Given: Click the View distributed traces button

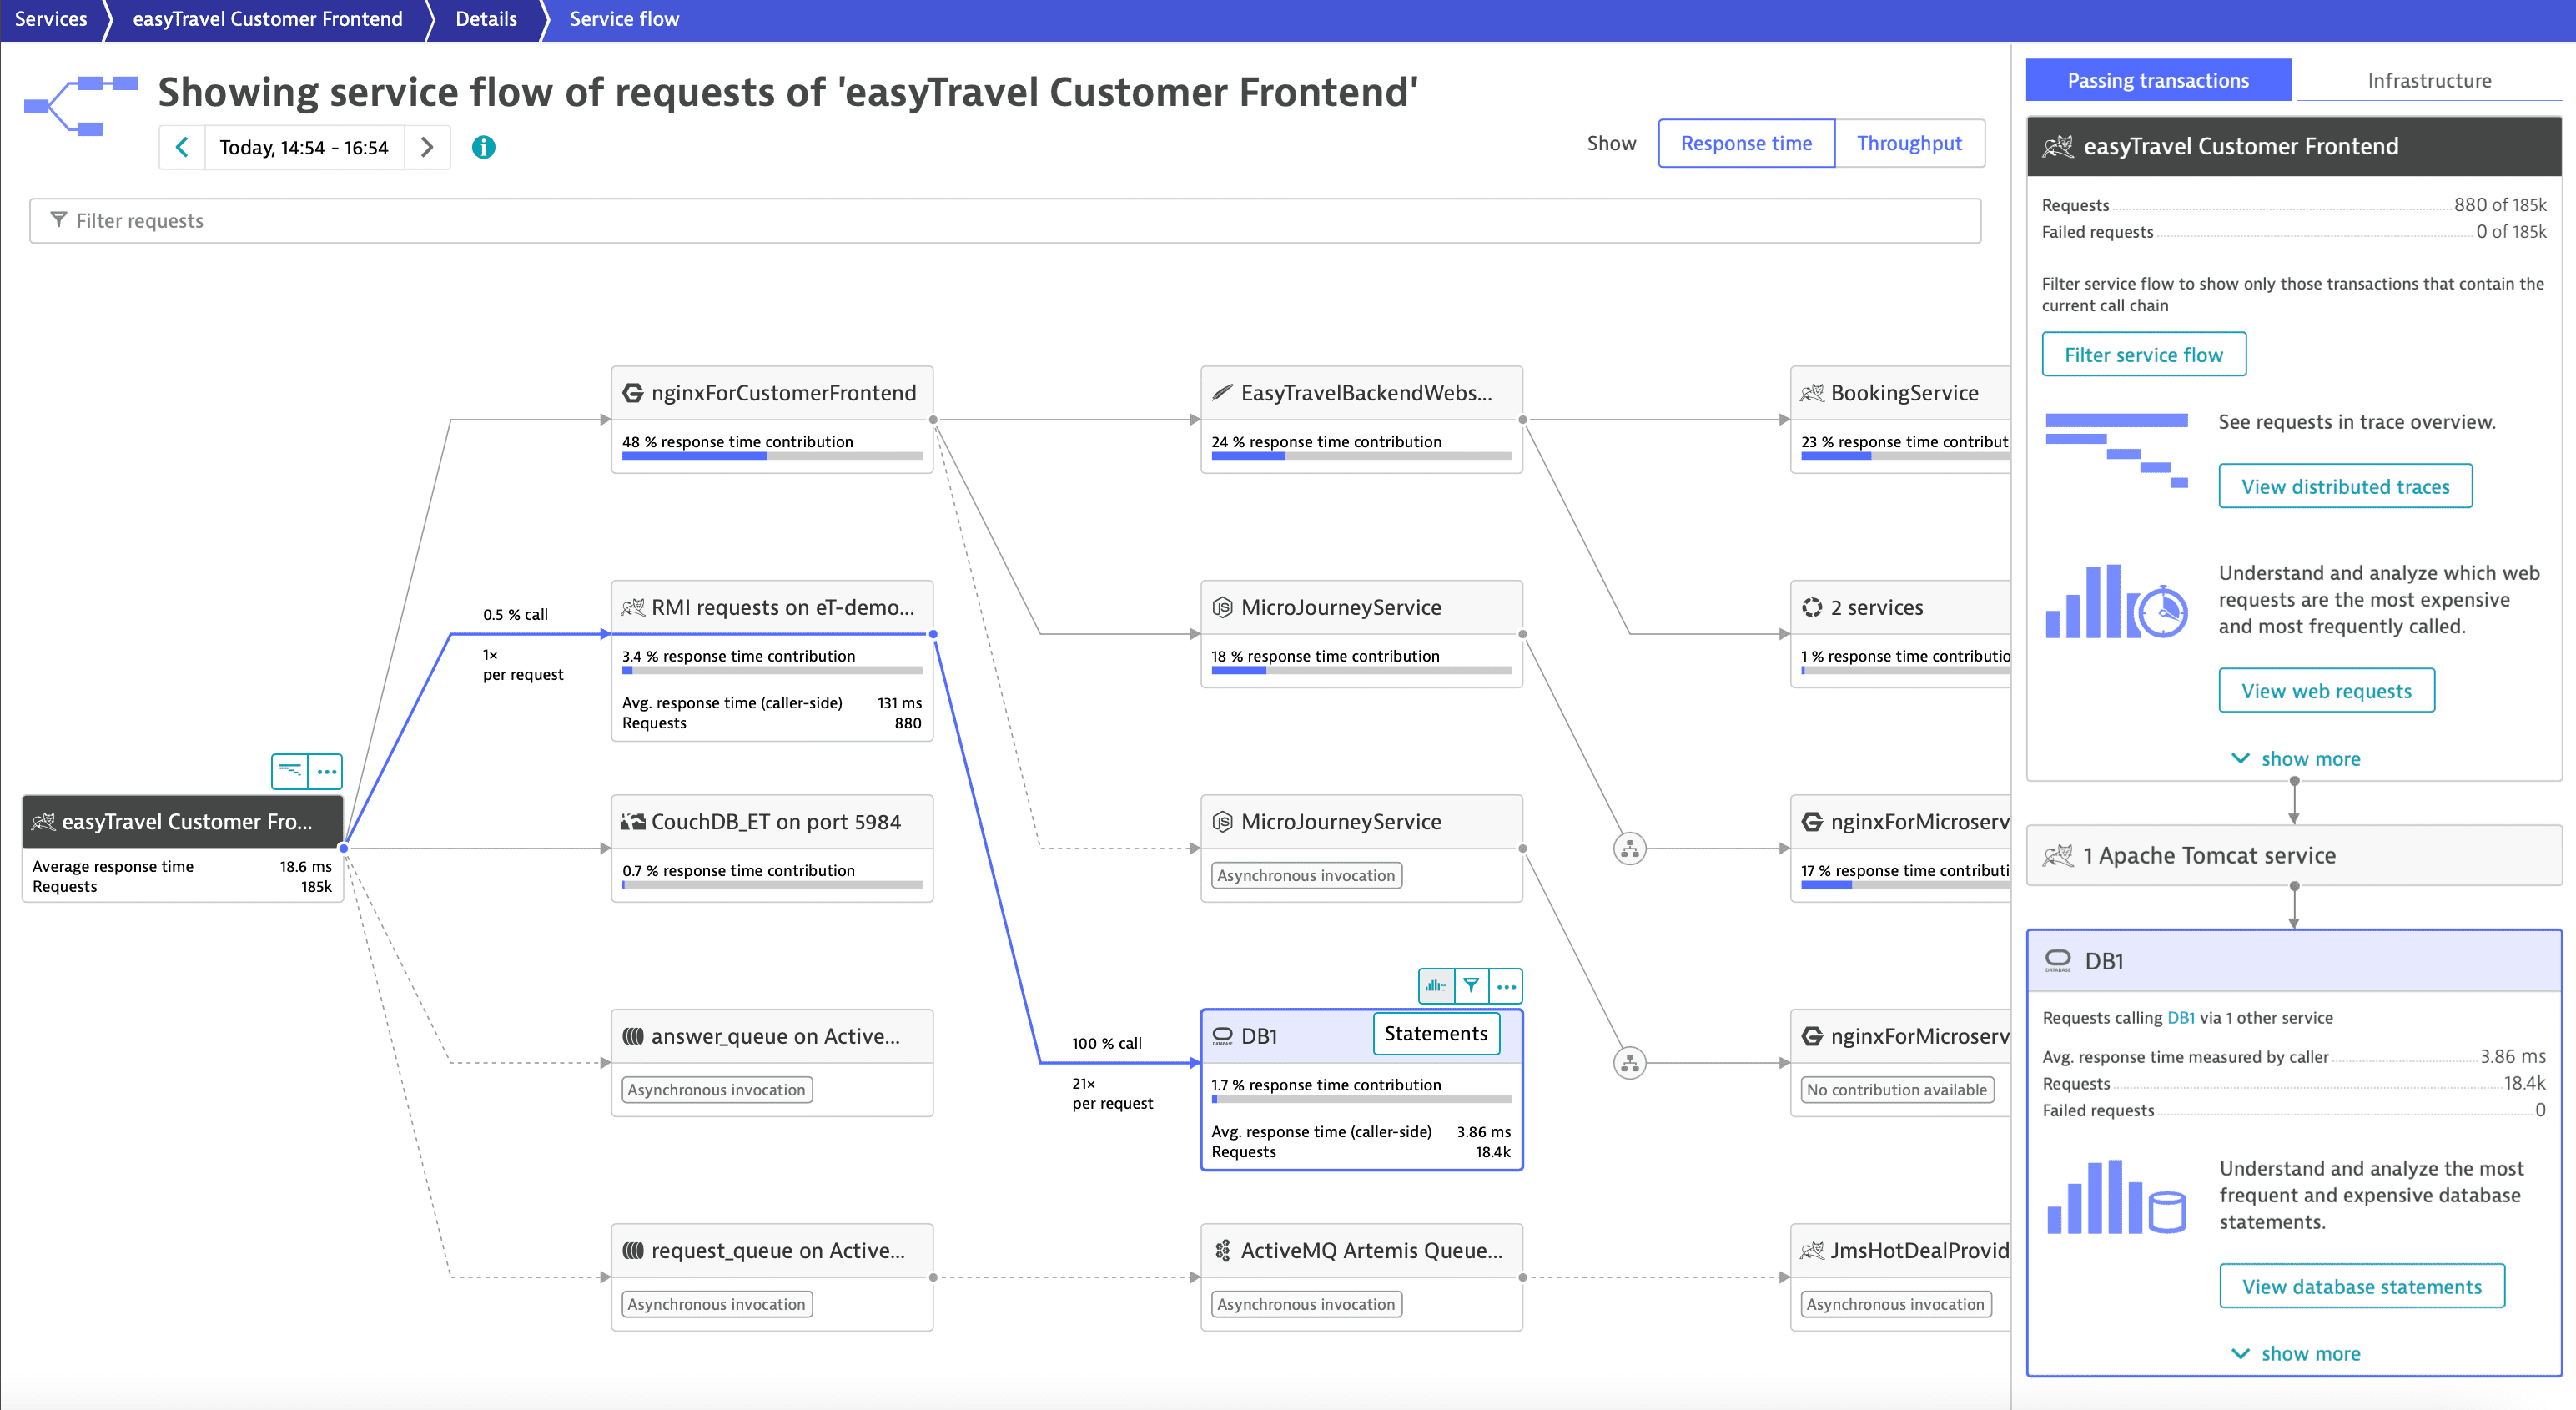Looking at the screenshot, I should [x=2344, y=487].
